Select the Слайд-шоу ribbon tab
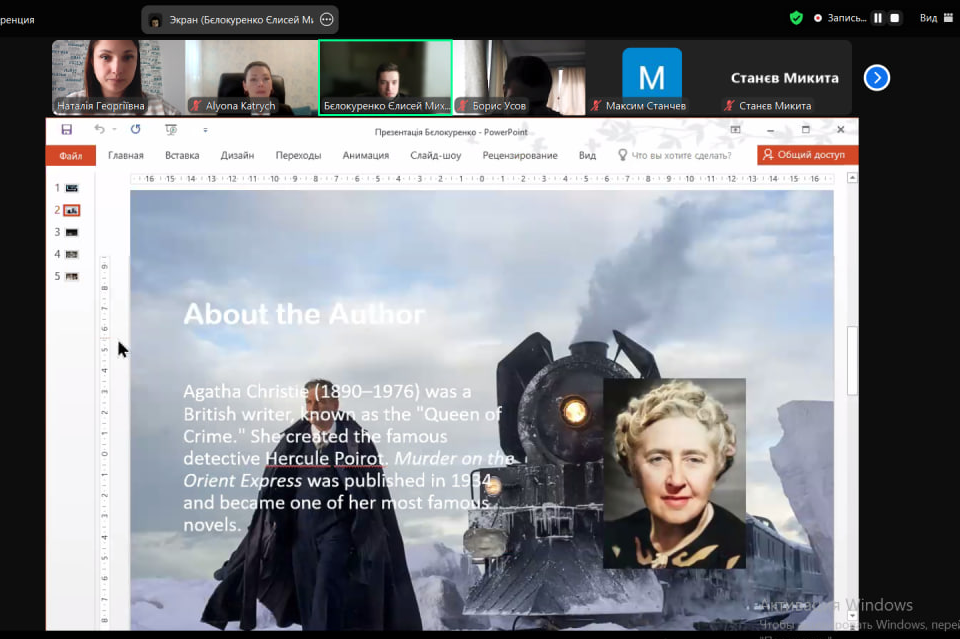Viewport: 960px width, 639px height. tap(435, 155)
